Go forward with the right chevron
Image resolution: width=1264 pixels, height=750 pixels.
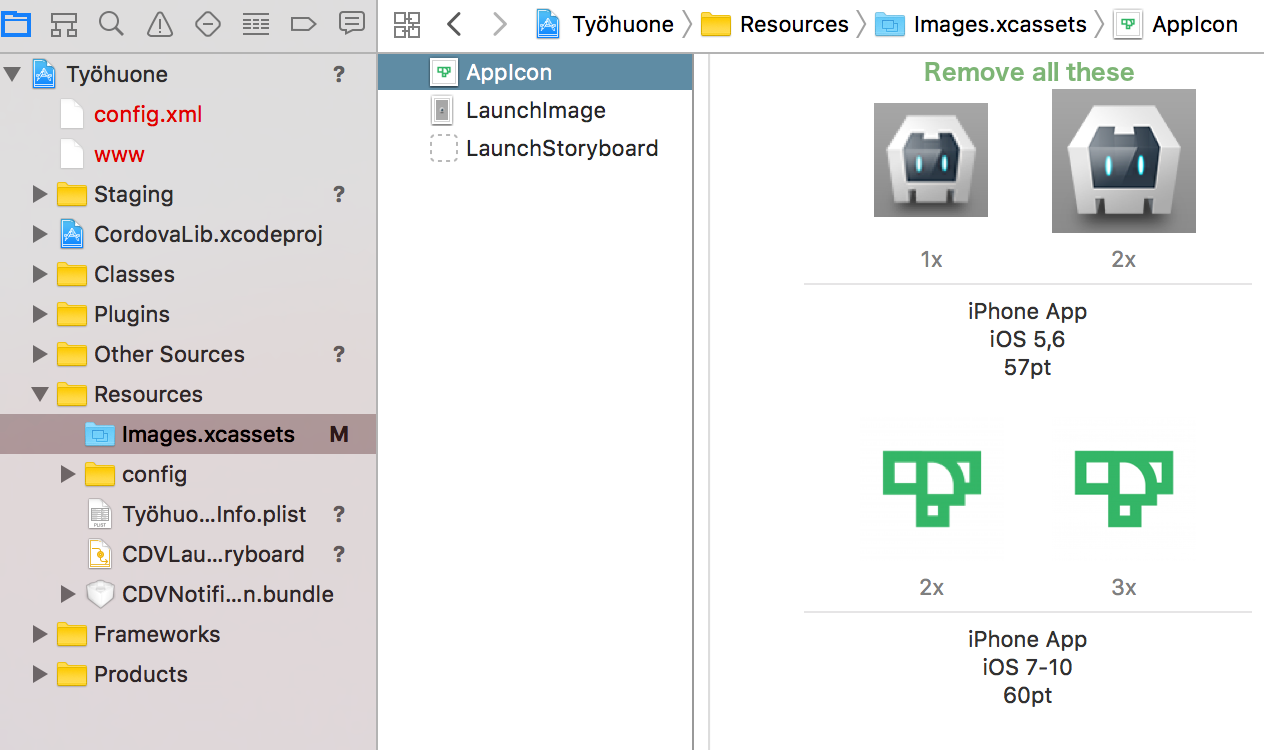tap(500, 24)
